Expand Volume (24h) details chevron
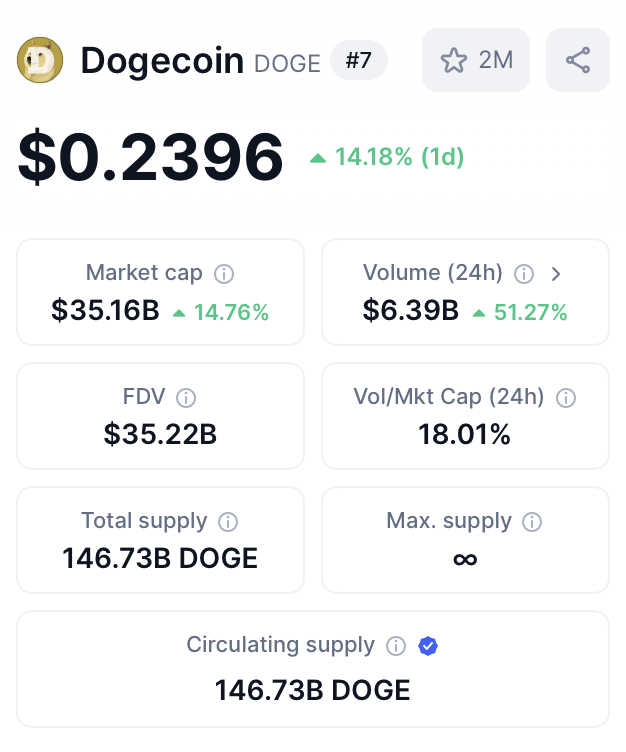Screen dimensions: 626x752 point(556,273)
